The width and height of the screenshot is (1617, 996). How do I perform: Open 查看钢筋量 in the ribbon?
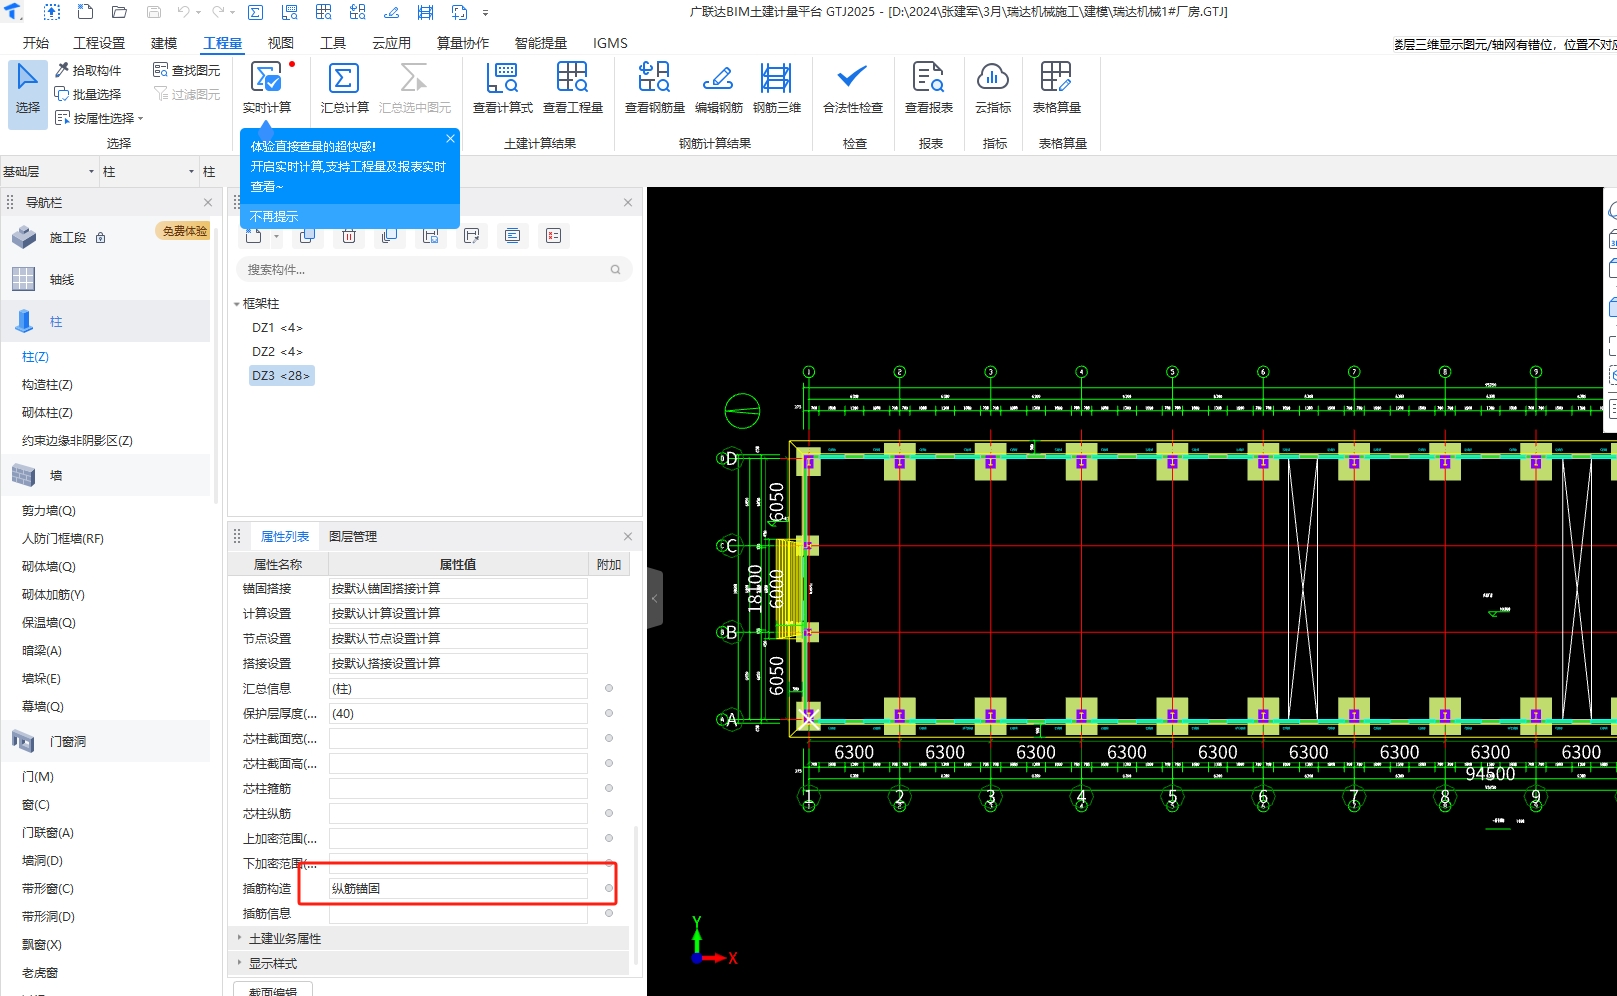[x=655, y=88]
